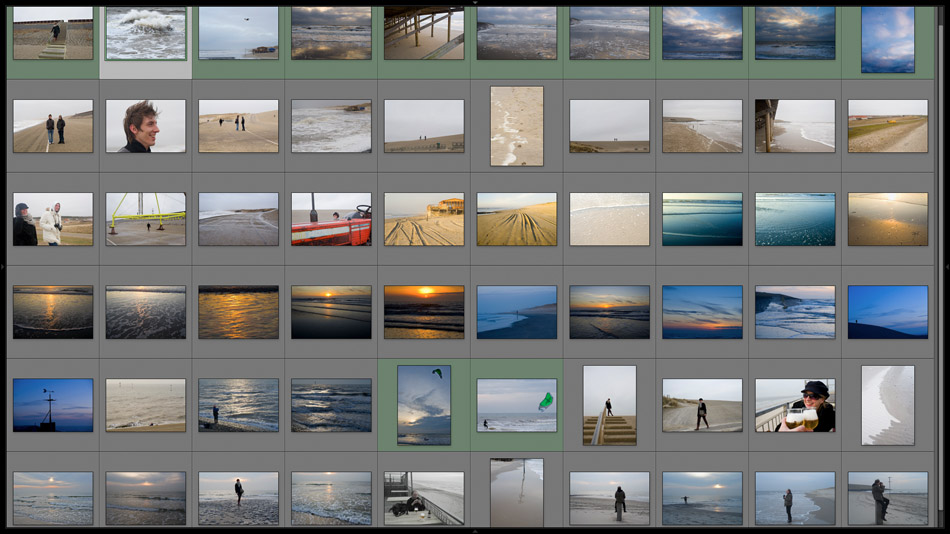Screen dimensions: 950x534
Task: Click the two people walking on beach photo
Action: click(x=53, y=126)
